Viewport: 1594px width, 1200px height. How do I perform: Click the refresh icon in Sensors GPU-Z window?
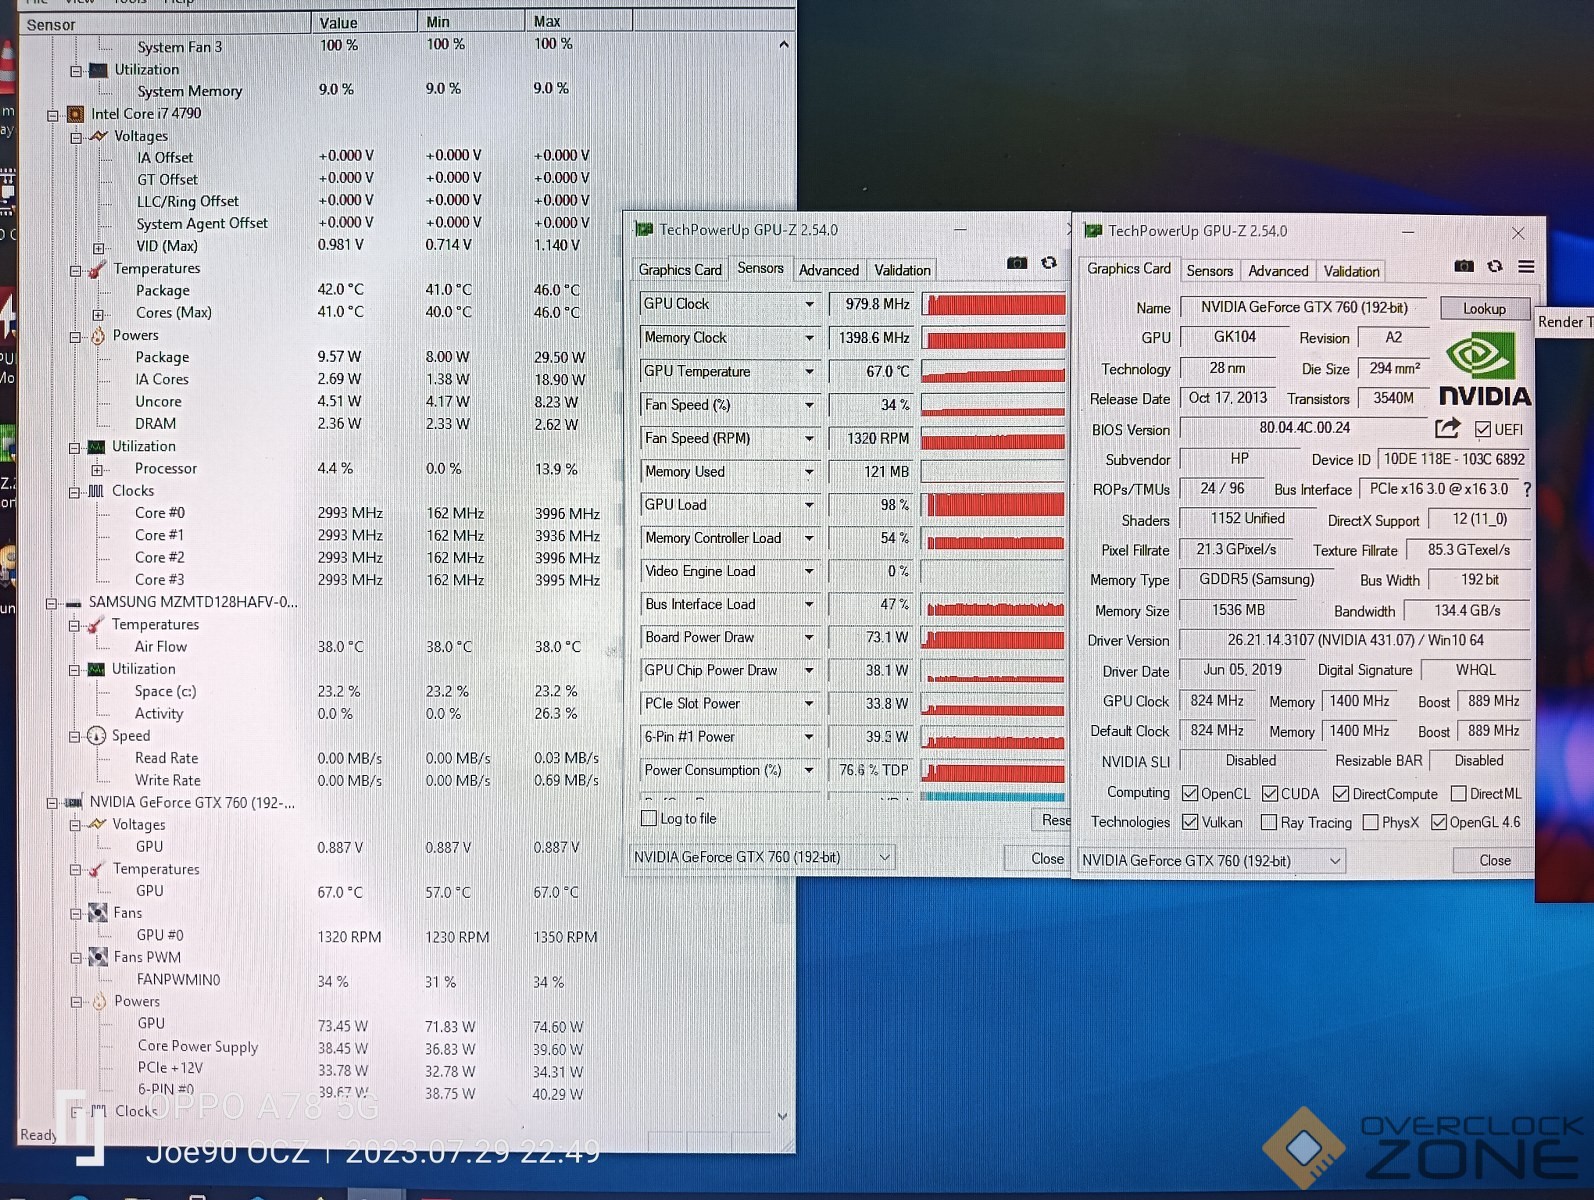1049,263
